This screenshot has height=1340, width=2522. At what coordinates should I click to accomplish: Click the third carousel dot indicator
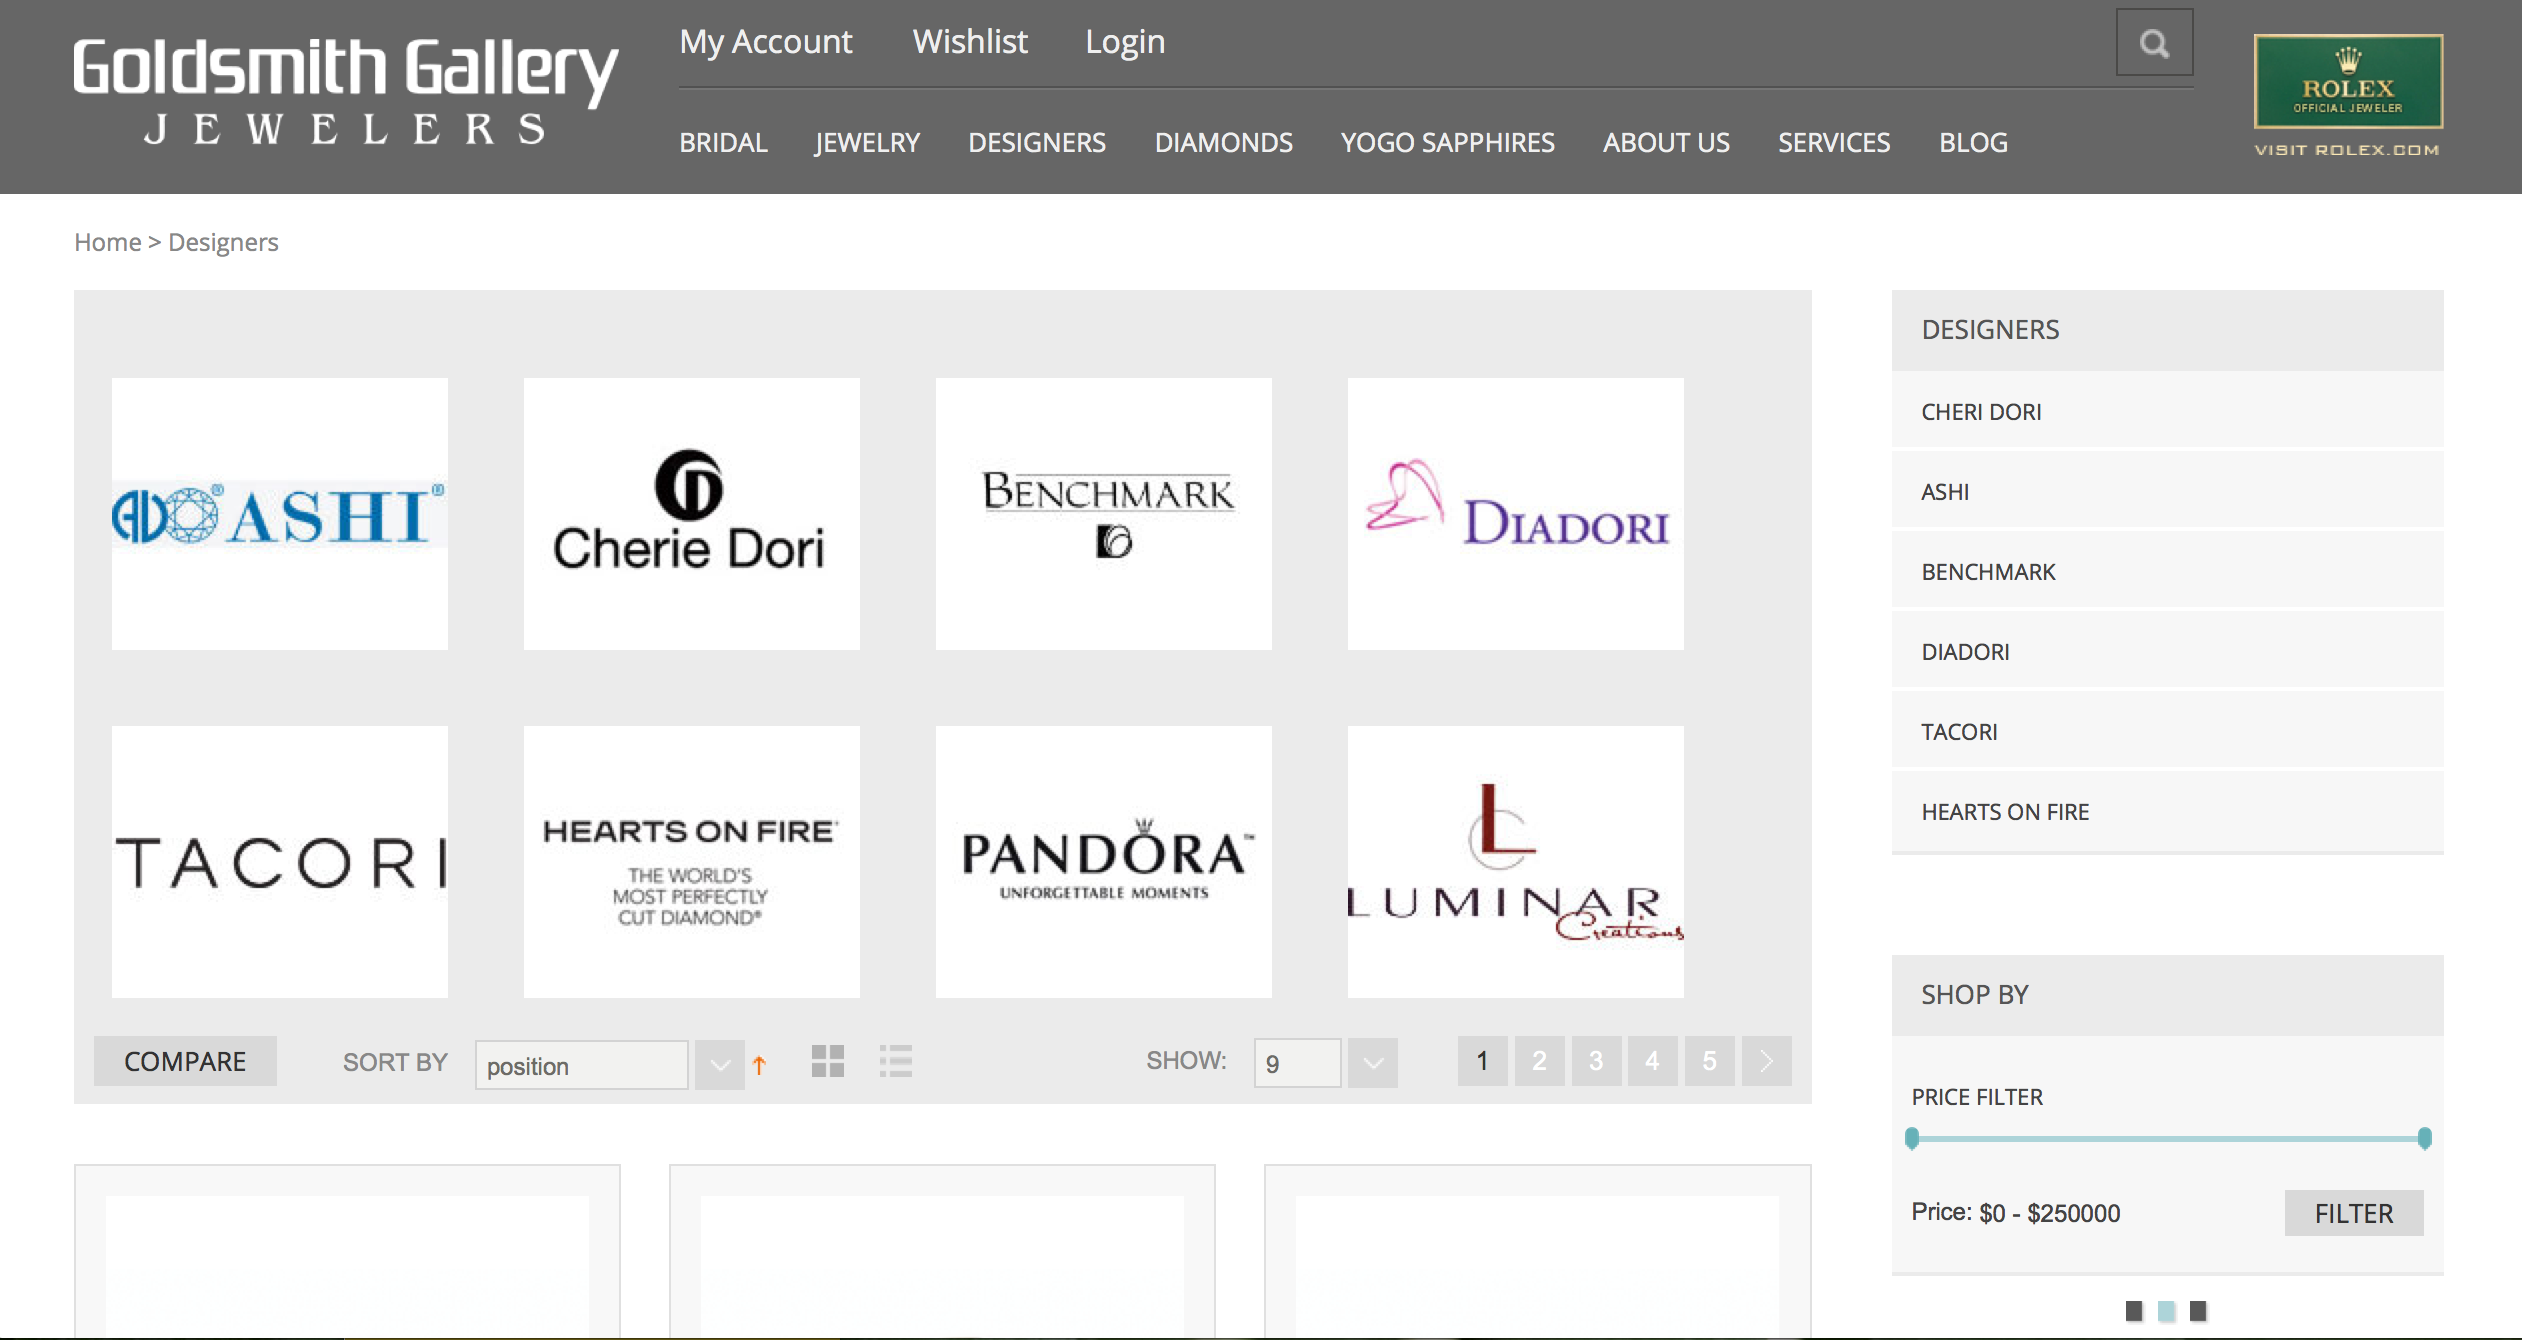2198,1310
